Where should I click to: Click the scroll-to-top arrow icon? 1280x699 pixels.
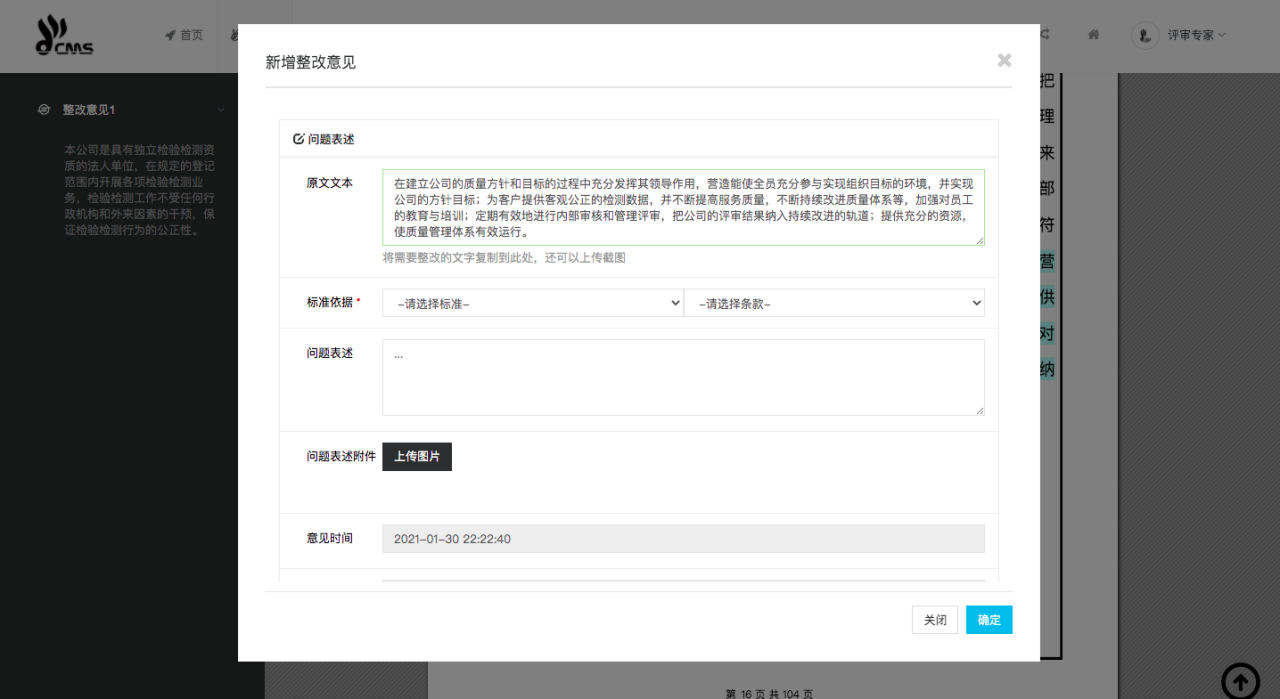[1240, 681]
